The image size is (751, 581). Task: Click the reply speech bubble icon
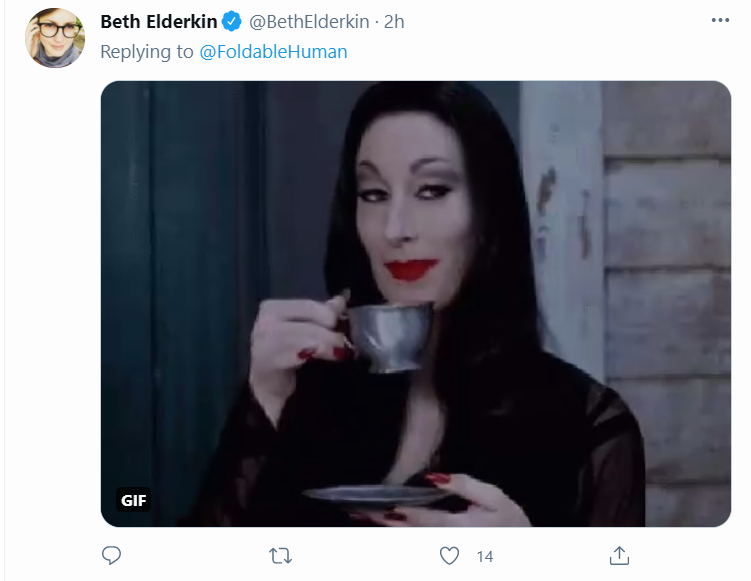point(112,556)
